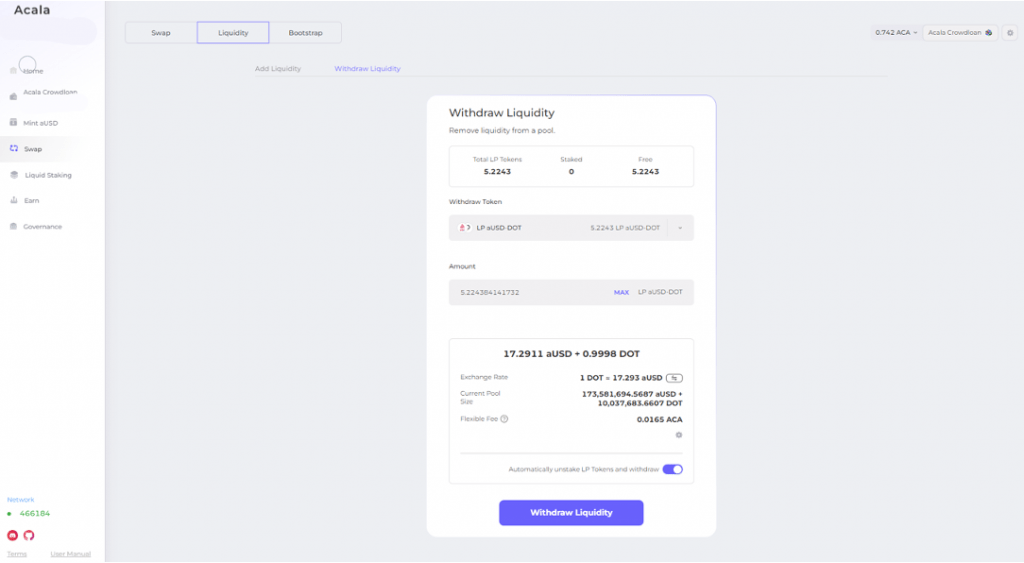This screenshot has width=1024, height=563.
Task: Switch to the Bootstrap tab
Action: coord(305,33)
